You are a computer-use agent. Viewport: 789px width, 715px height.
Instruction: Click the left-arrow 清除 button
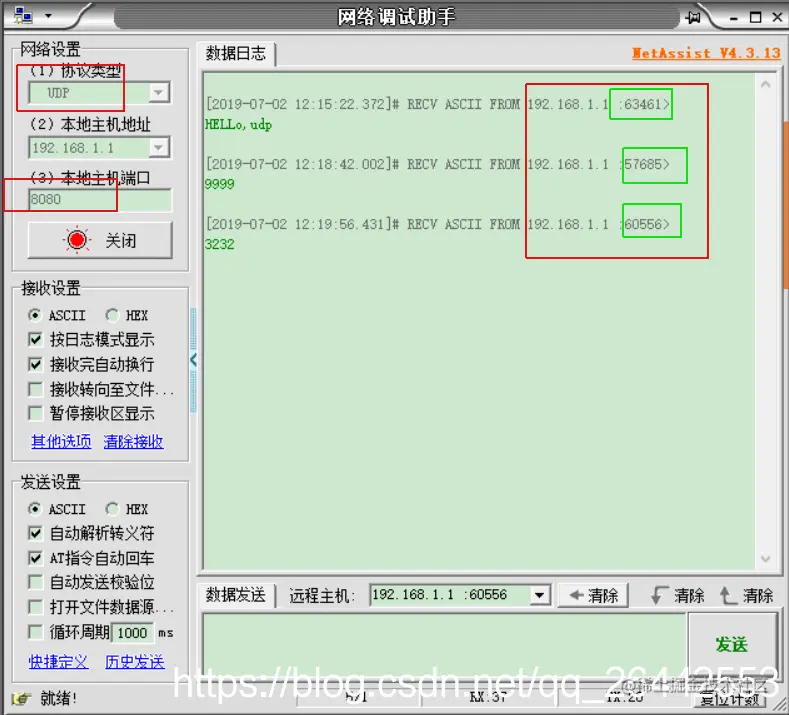pyautogui.click(x=593, y=596)
